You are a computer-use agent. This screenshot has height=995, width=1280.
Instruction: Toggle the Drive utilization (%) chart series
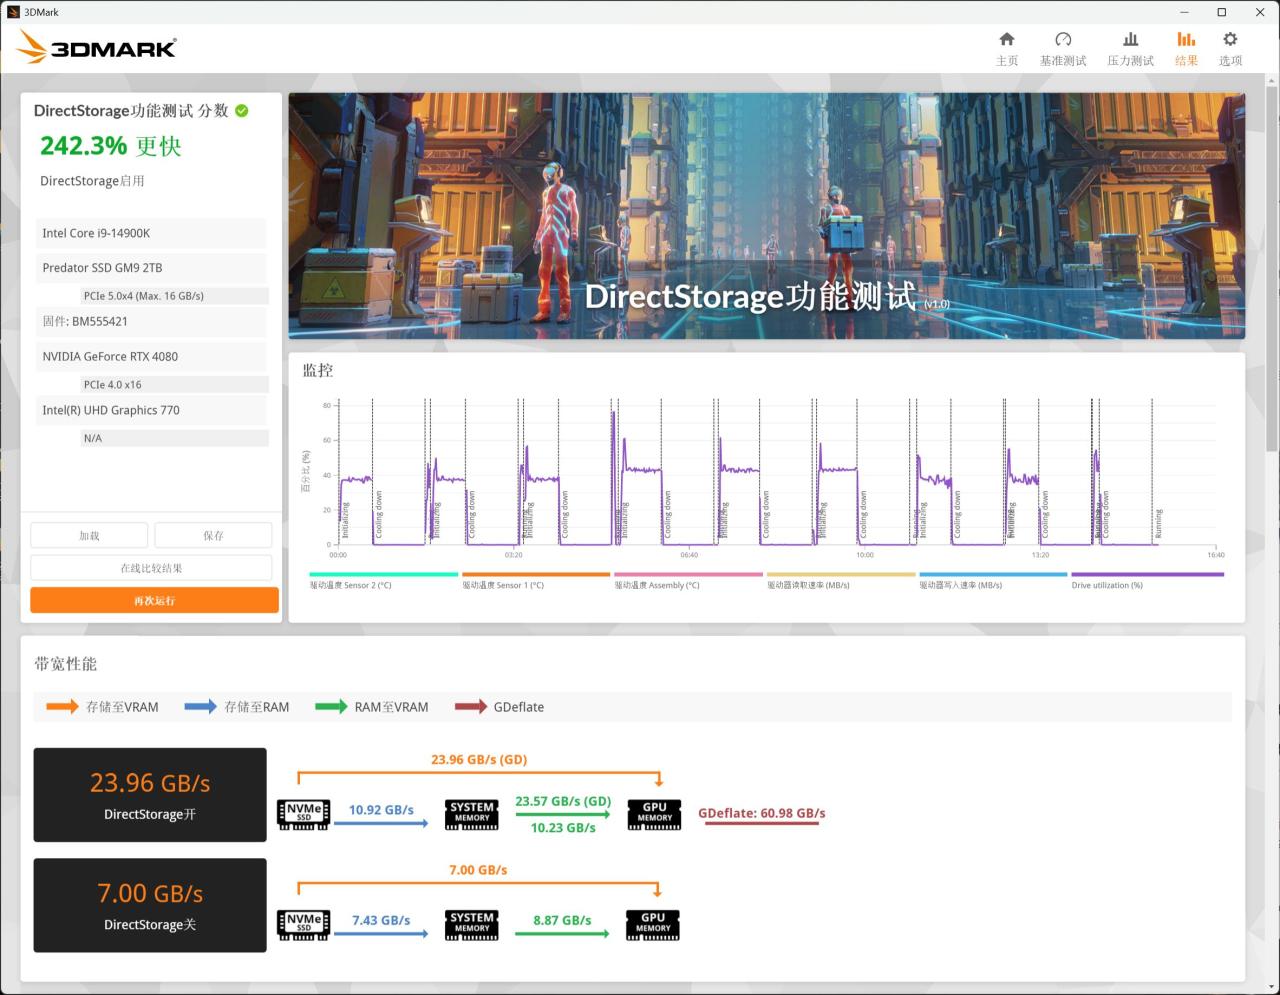click(1147, 581)
